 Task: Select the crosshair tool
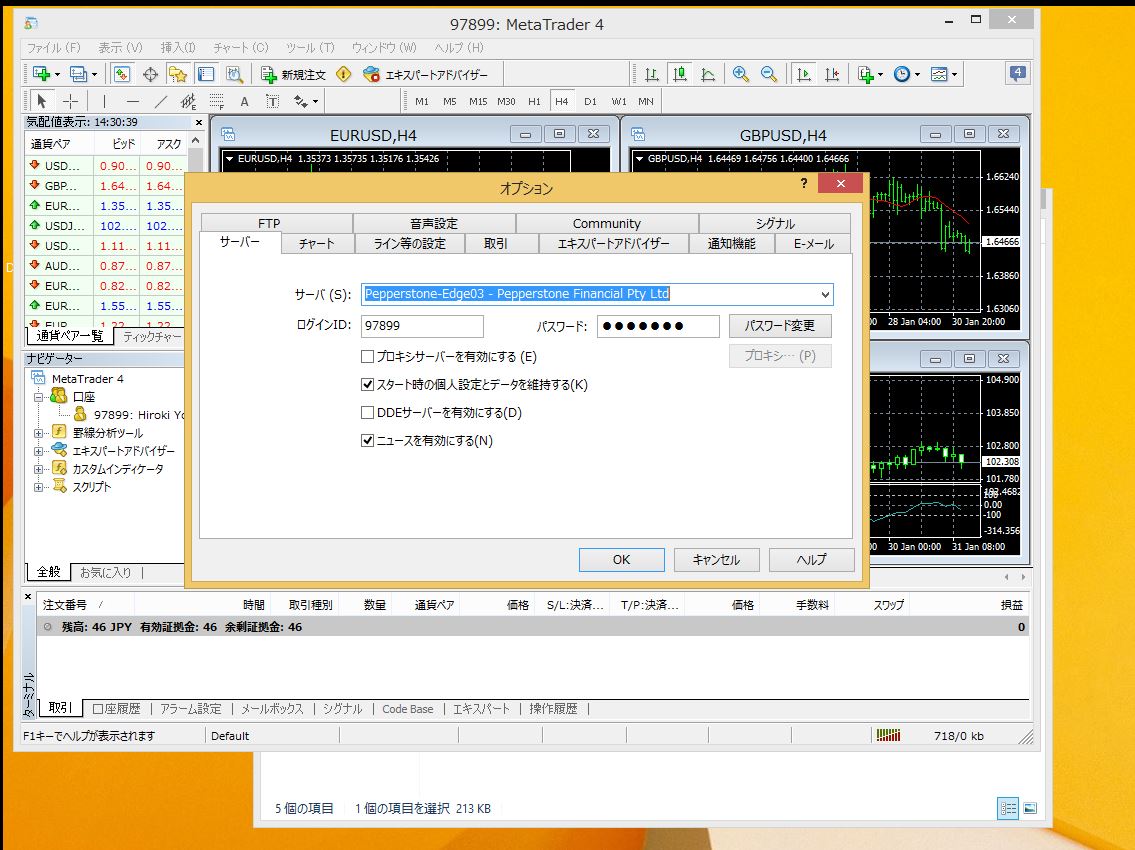point(70,101)
